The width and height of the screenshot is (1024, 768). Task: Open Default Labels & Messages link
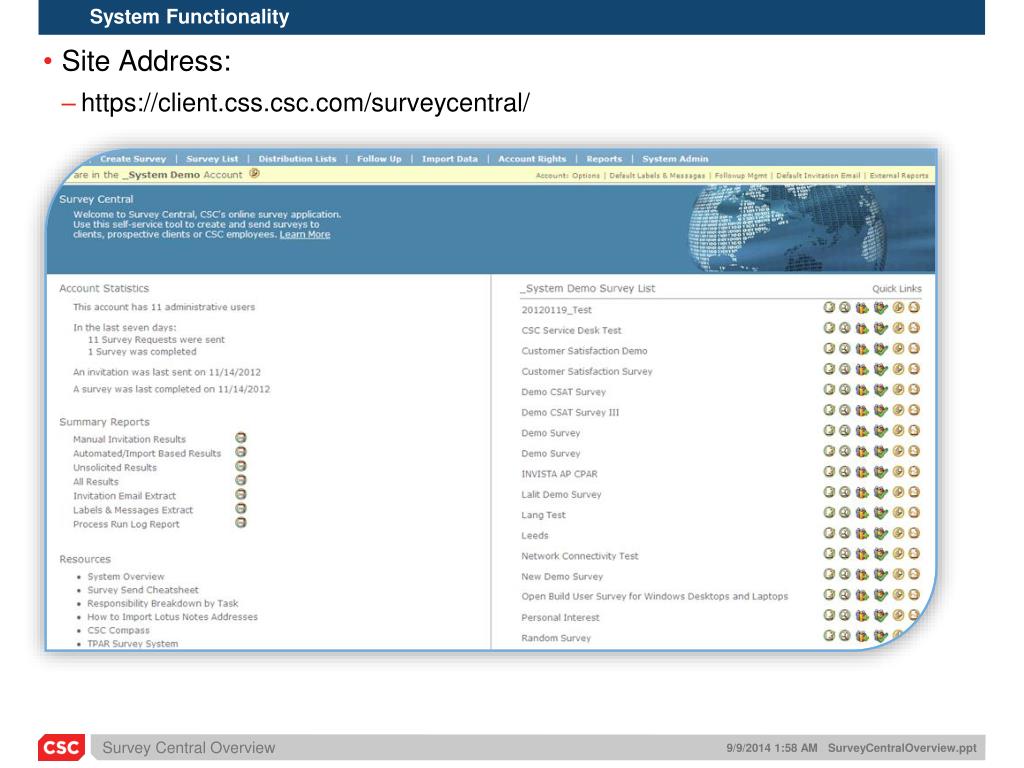coord(657,176)
